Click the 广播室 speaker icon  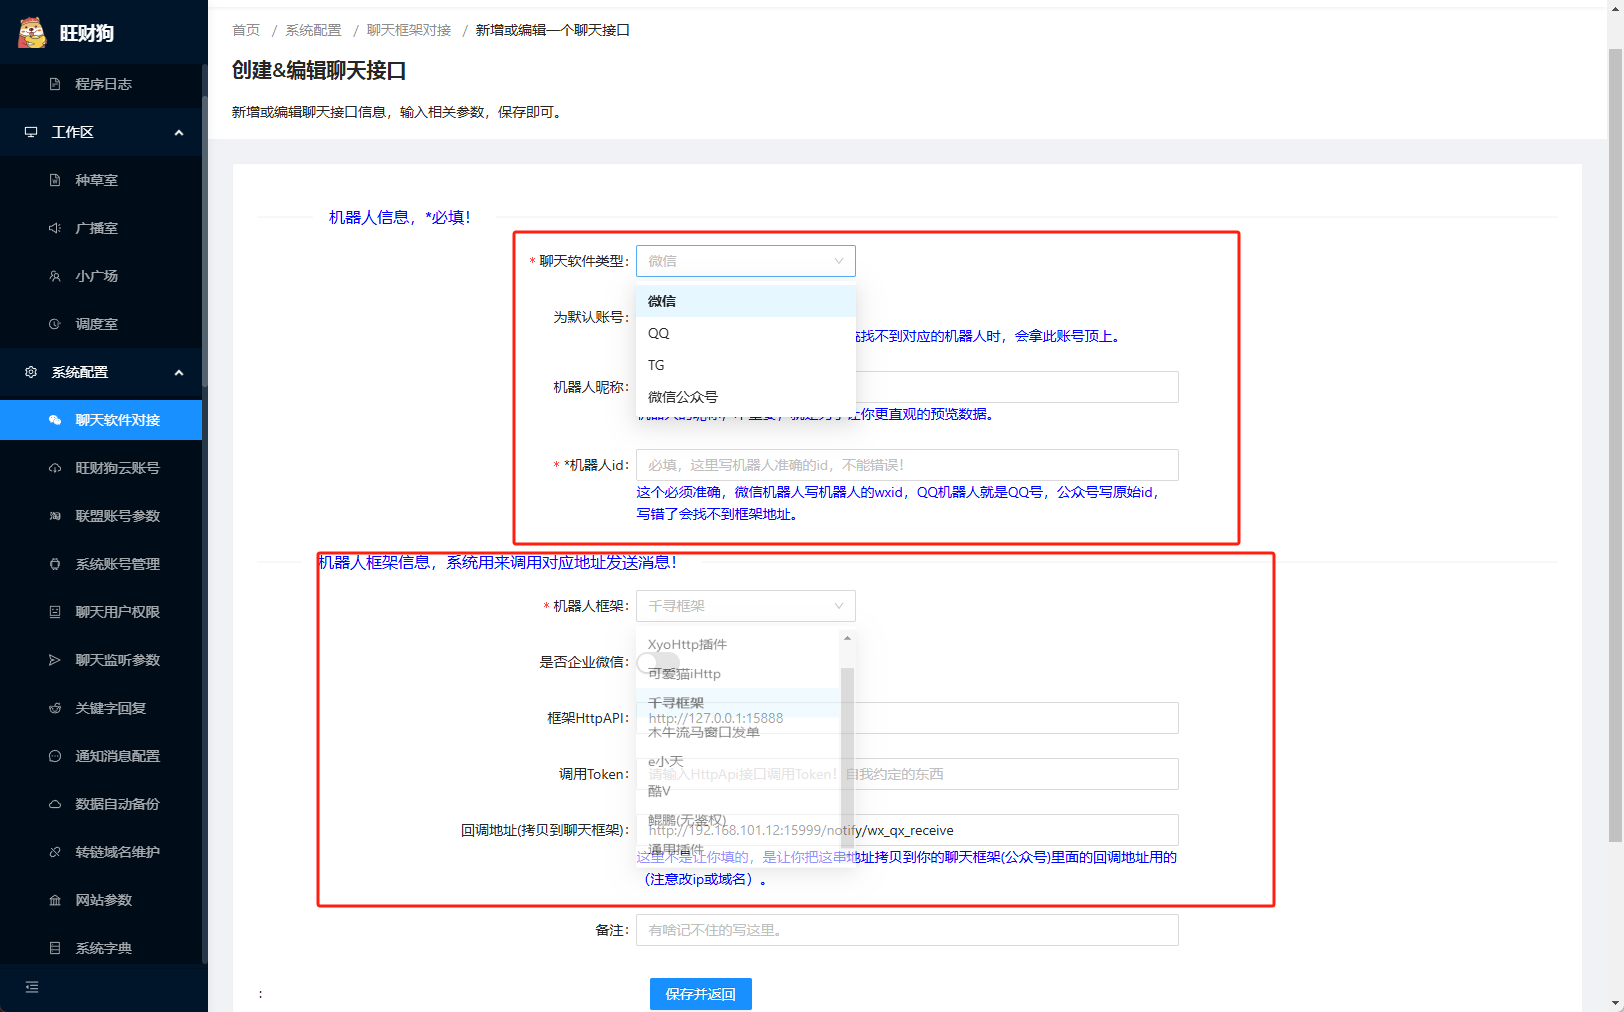point(55,228)
